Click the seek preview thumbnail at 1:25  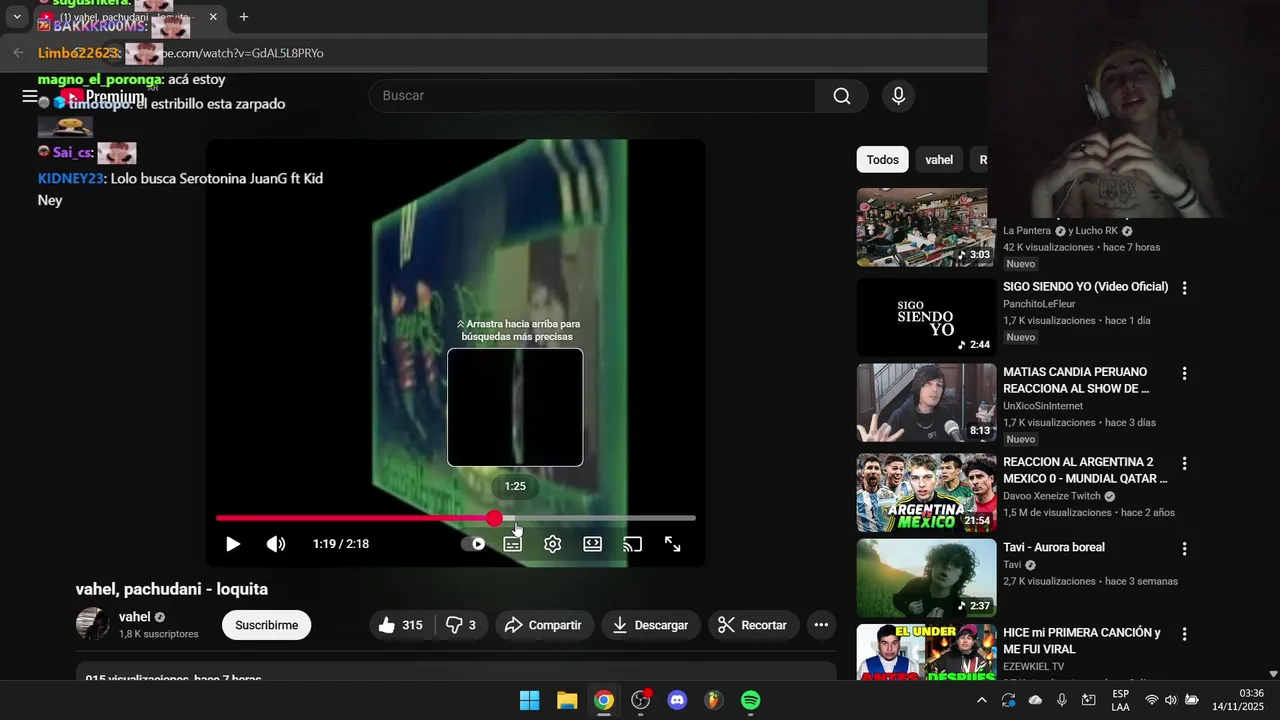click(515, 407)
